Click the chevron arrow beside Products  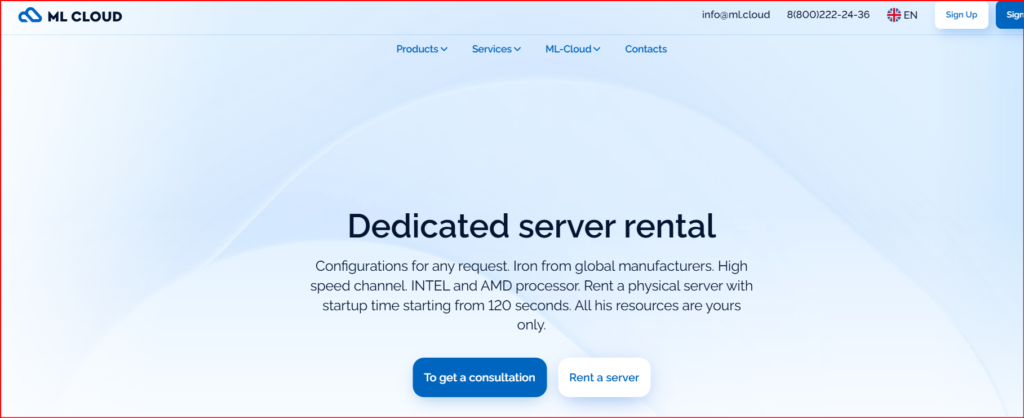[x=444, y=49]
